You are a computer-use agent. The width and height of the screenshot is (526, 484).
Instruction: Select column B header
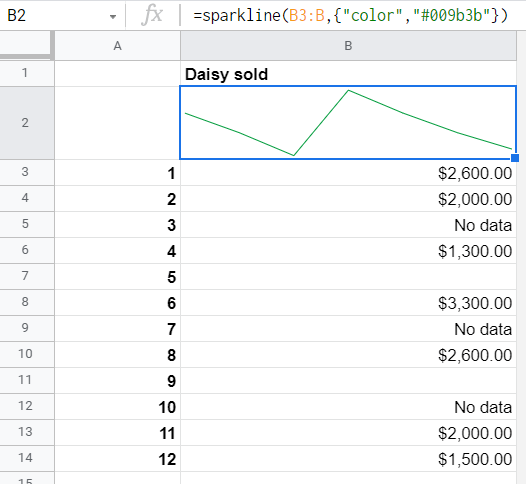pos(348,46)
